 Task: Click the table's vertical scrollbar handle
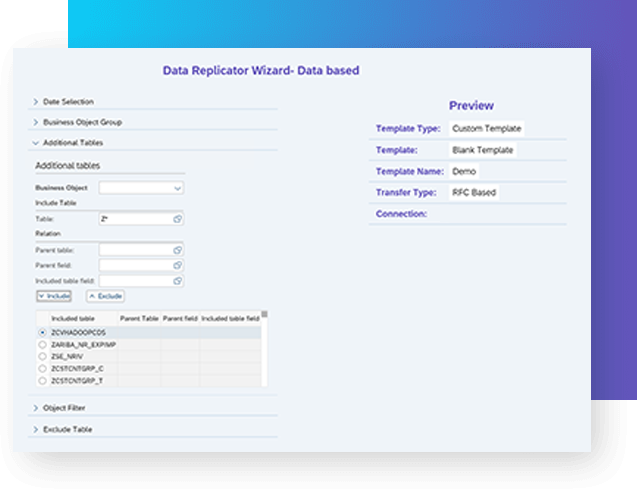[265, 314]
